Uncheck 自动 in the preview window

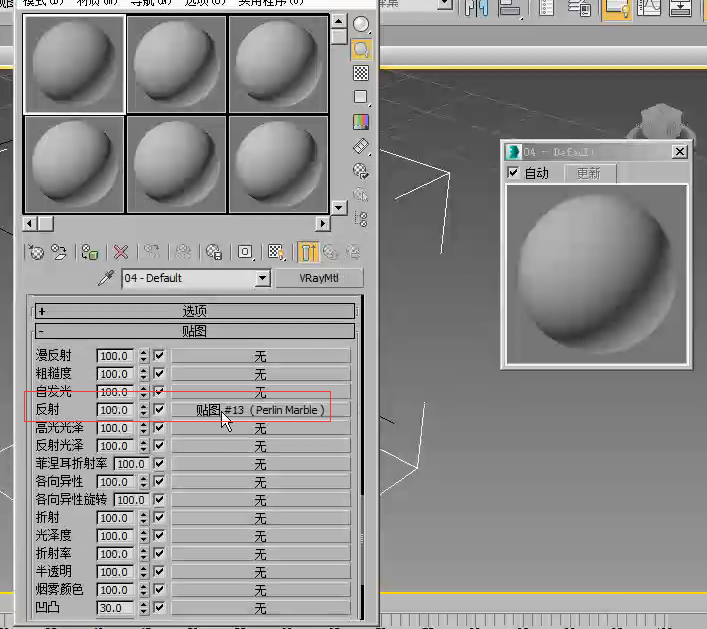tap(513, 173)
